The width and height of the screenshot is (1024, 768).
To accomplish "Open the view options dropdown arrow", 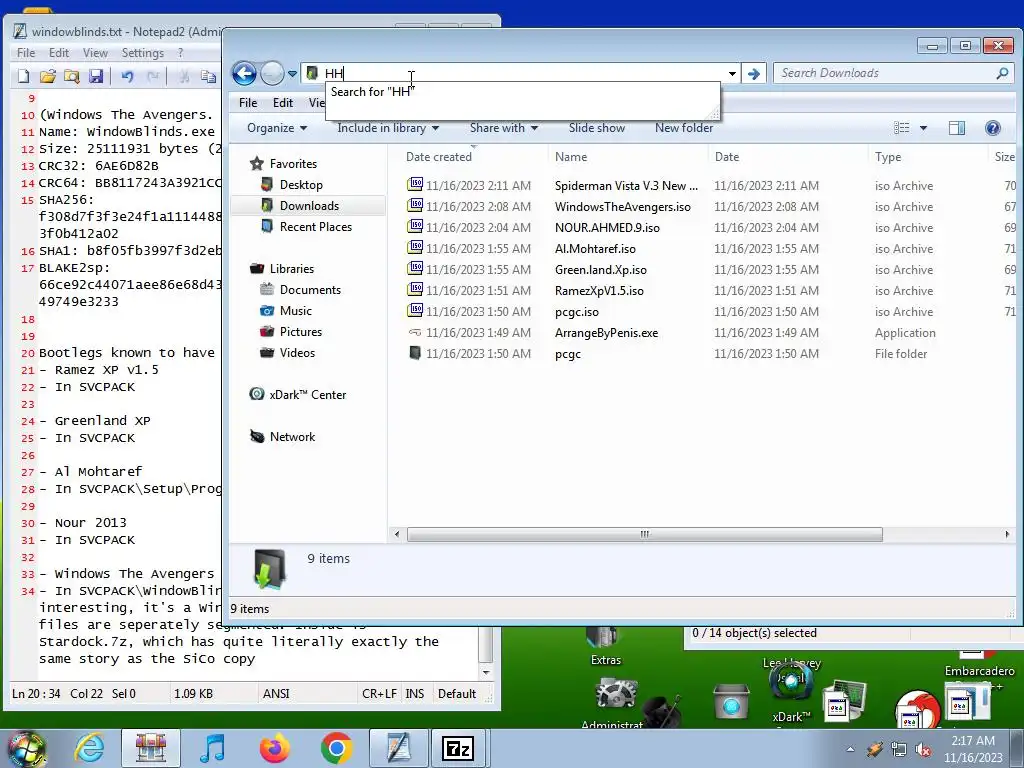I will pyautogui.click(x=923, y=128).
